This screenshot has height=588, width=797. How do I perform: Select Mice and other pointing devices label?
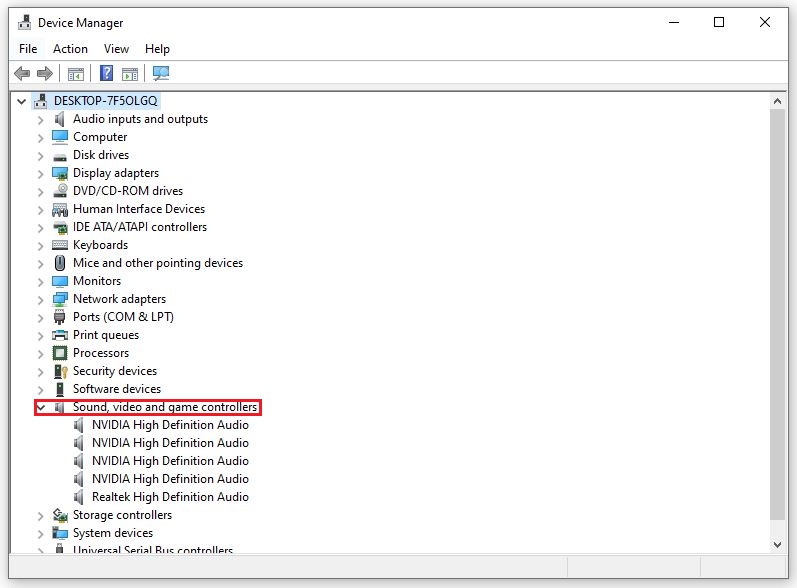tap(158, 263)
